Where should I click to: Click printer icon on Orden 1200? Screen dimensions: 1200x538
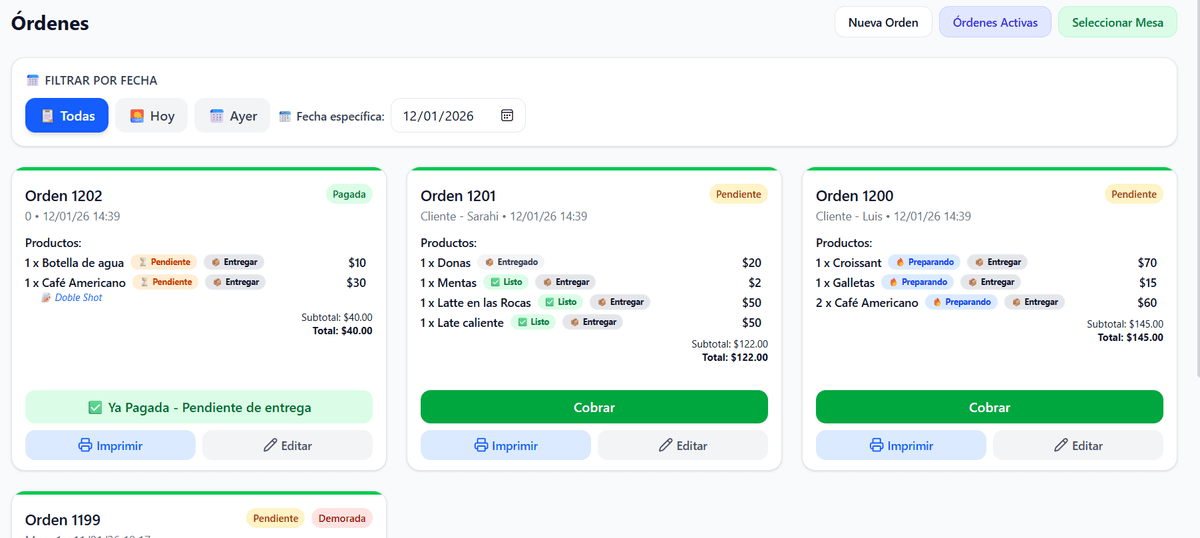click(x=876, y=446)
